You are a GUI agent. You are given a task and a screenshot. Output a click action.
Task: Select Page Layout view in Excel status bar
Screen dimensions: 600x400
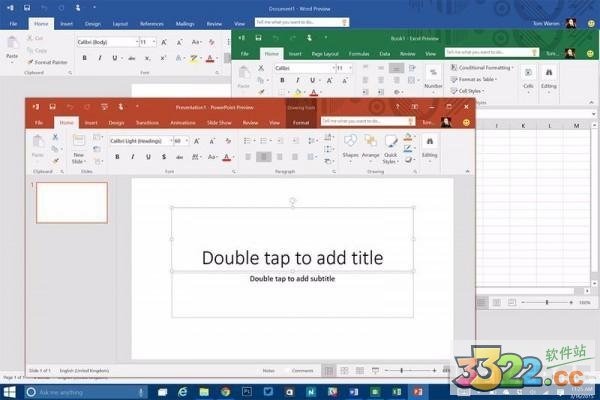click(x=497, y=302)
